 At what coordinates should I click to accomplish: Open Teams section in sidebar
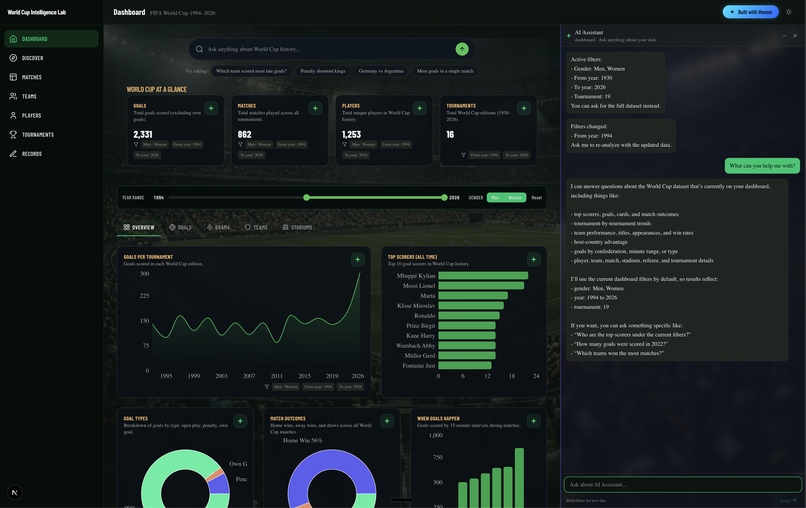(x=51, y=96)
